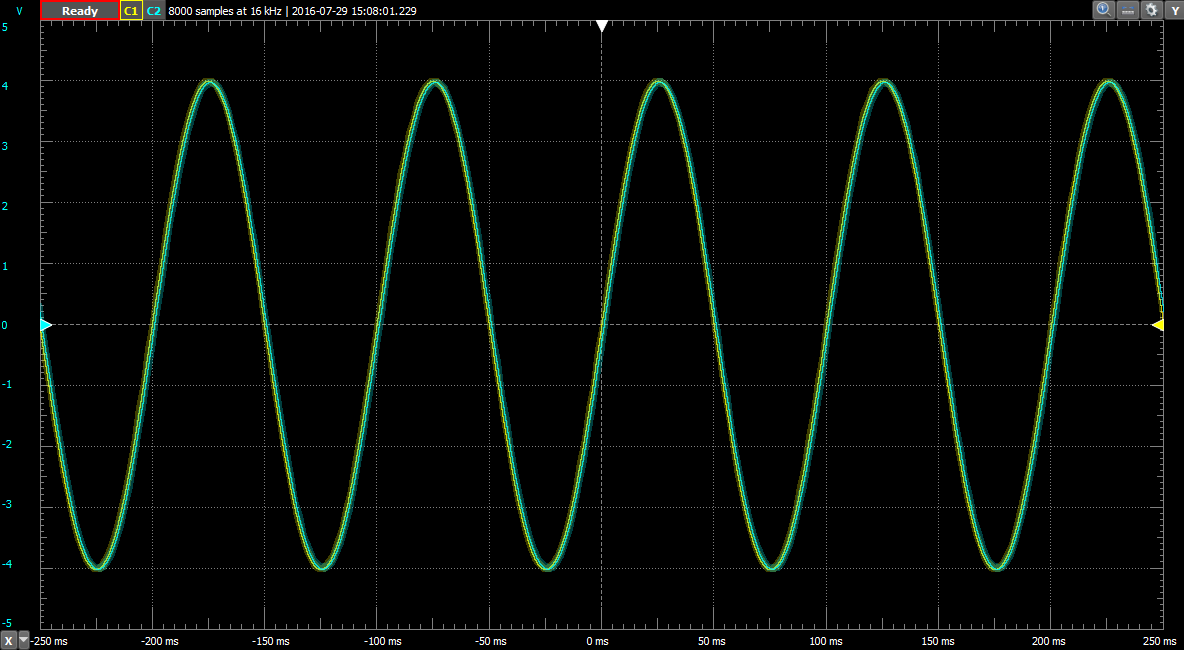The image size is (1184, 652).
Task: Click the '200 ms' time axis label
Action: tap(1049, 641)
